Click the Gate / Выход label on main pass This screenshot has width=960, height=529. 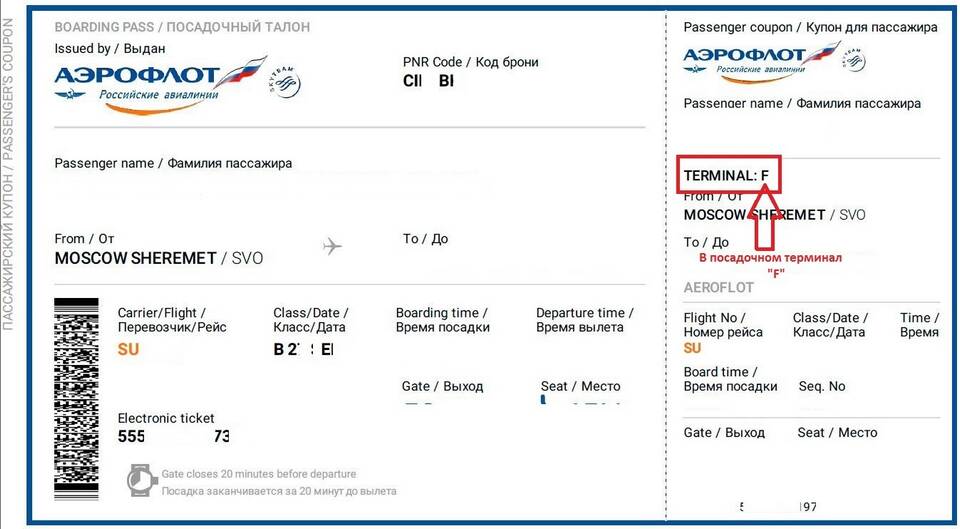tap(442, 386)
